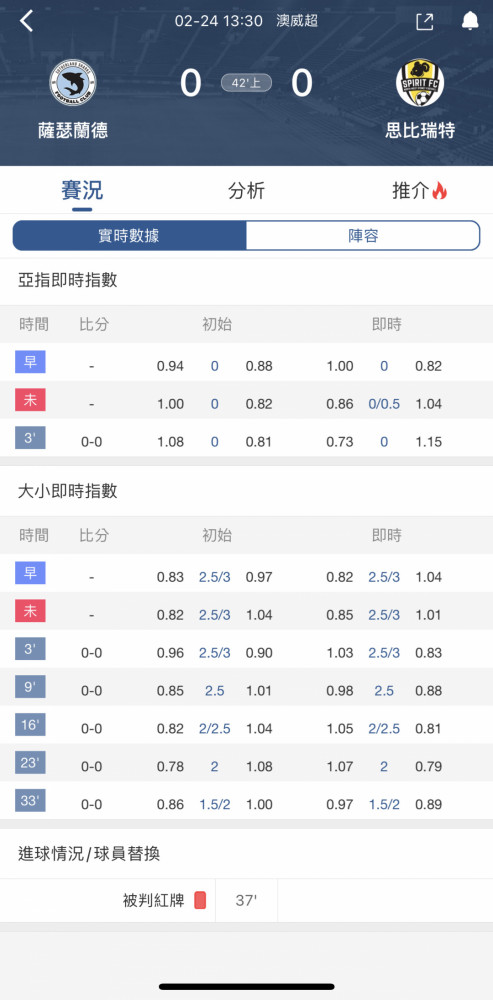Switch to the 賽況 tab
493x1000 pixels.
82,190
